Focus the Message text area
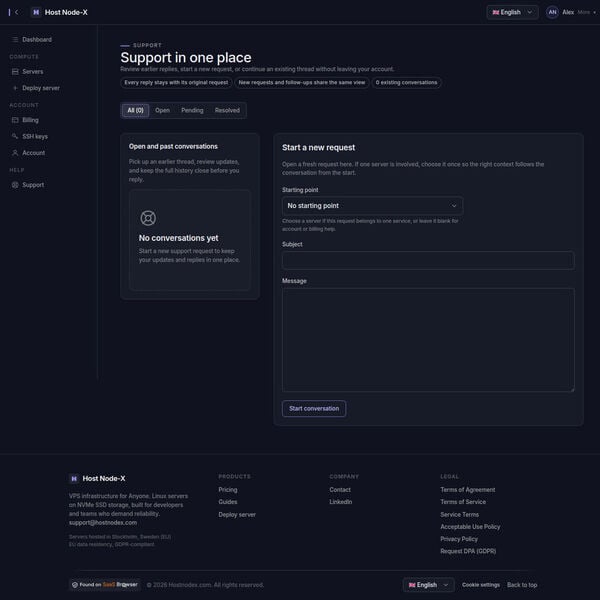 428,340
